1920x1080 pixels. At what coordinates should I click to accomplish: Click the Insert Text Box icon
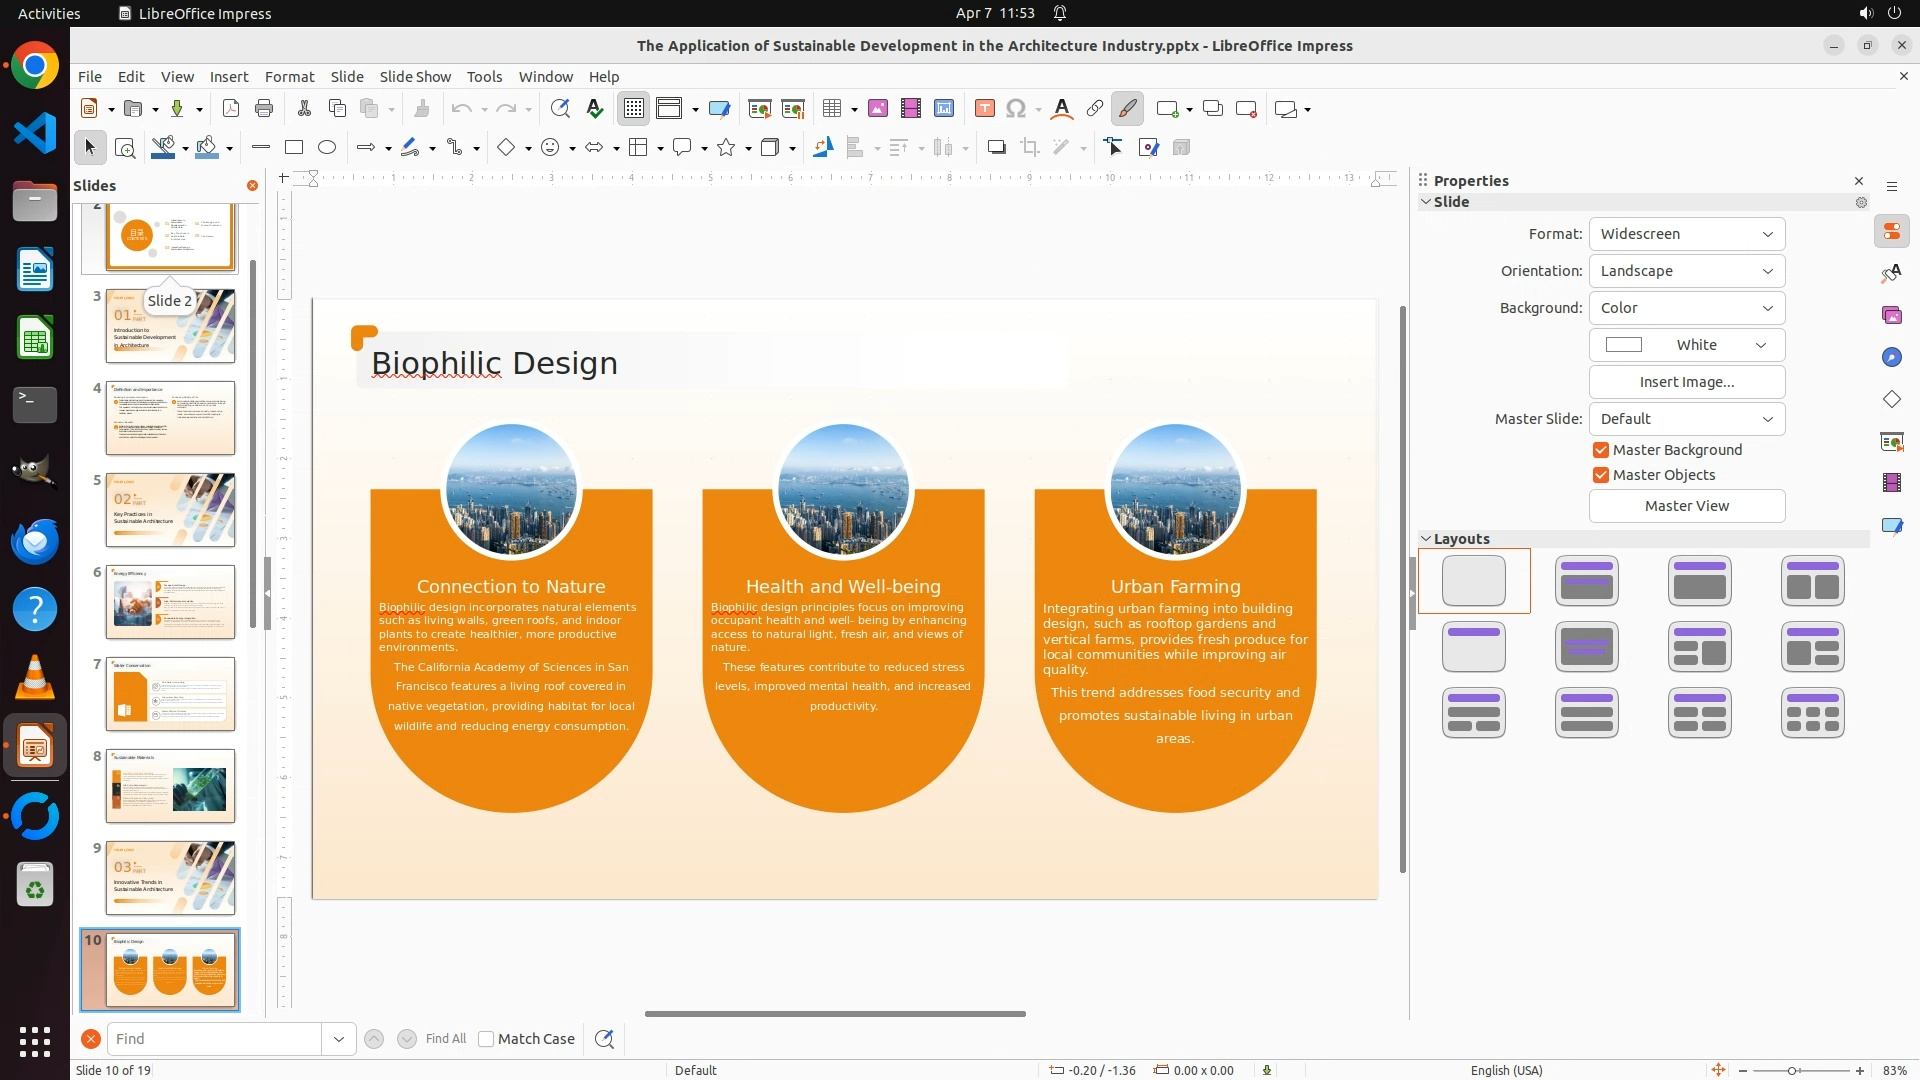pos(985,109)
